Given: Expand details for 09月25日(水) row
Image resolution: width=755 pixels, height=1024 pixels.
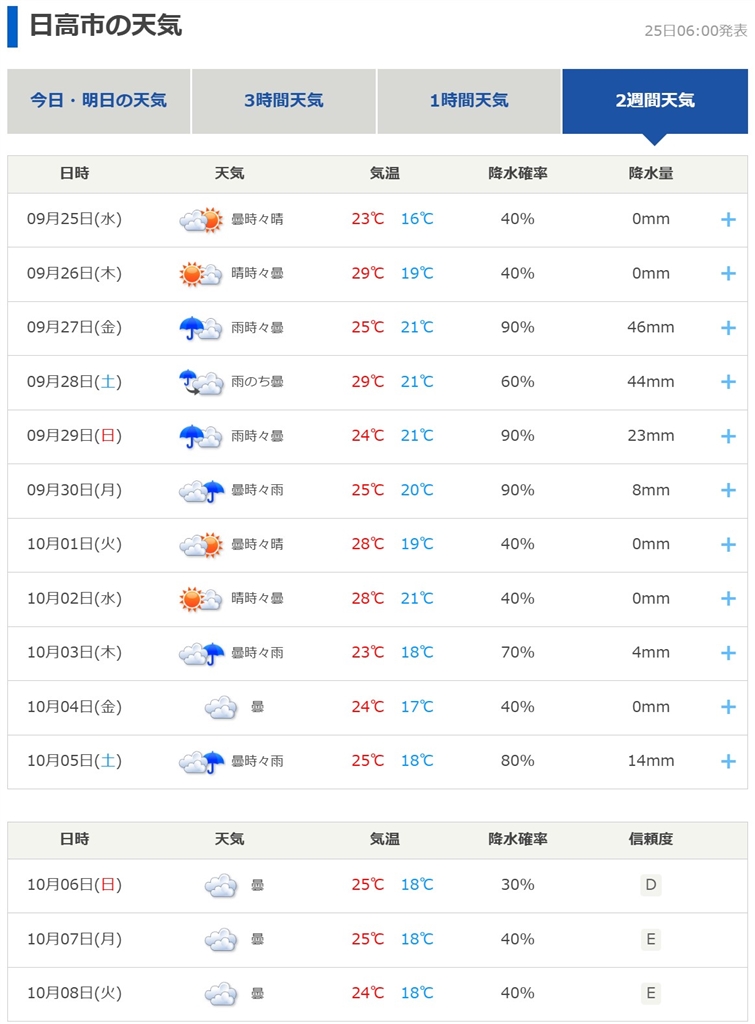Looking at the screenshot, I should (x=728, y=219).
